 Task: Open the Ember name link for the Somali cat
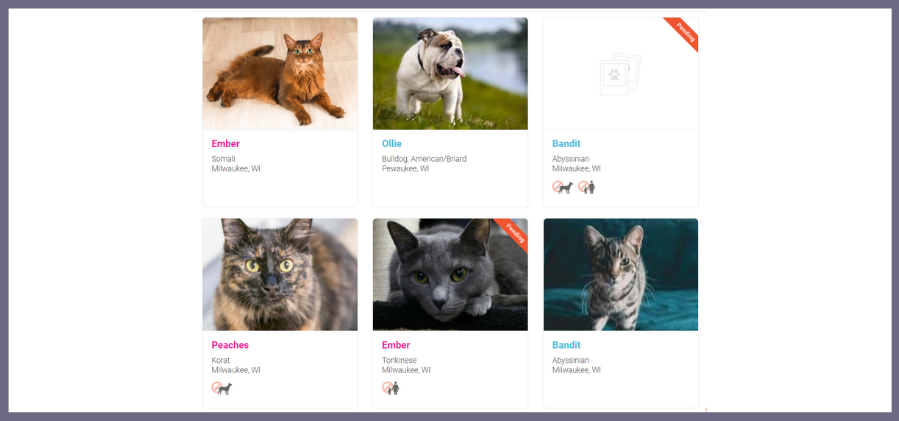pyautogui.click(x=225, y=143)
